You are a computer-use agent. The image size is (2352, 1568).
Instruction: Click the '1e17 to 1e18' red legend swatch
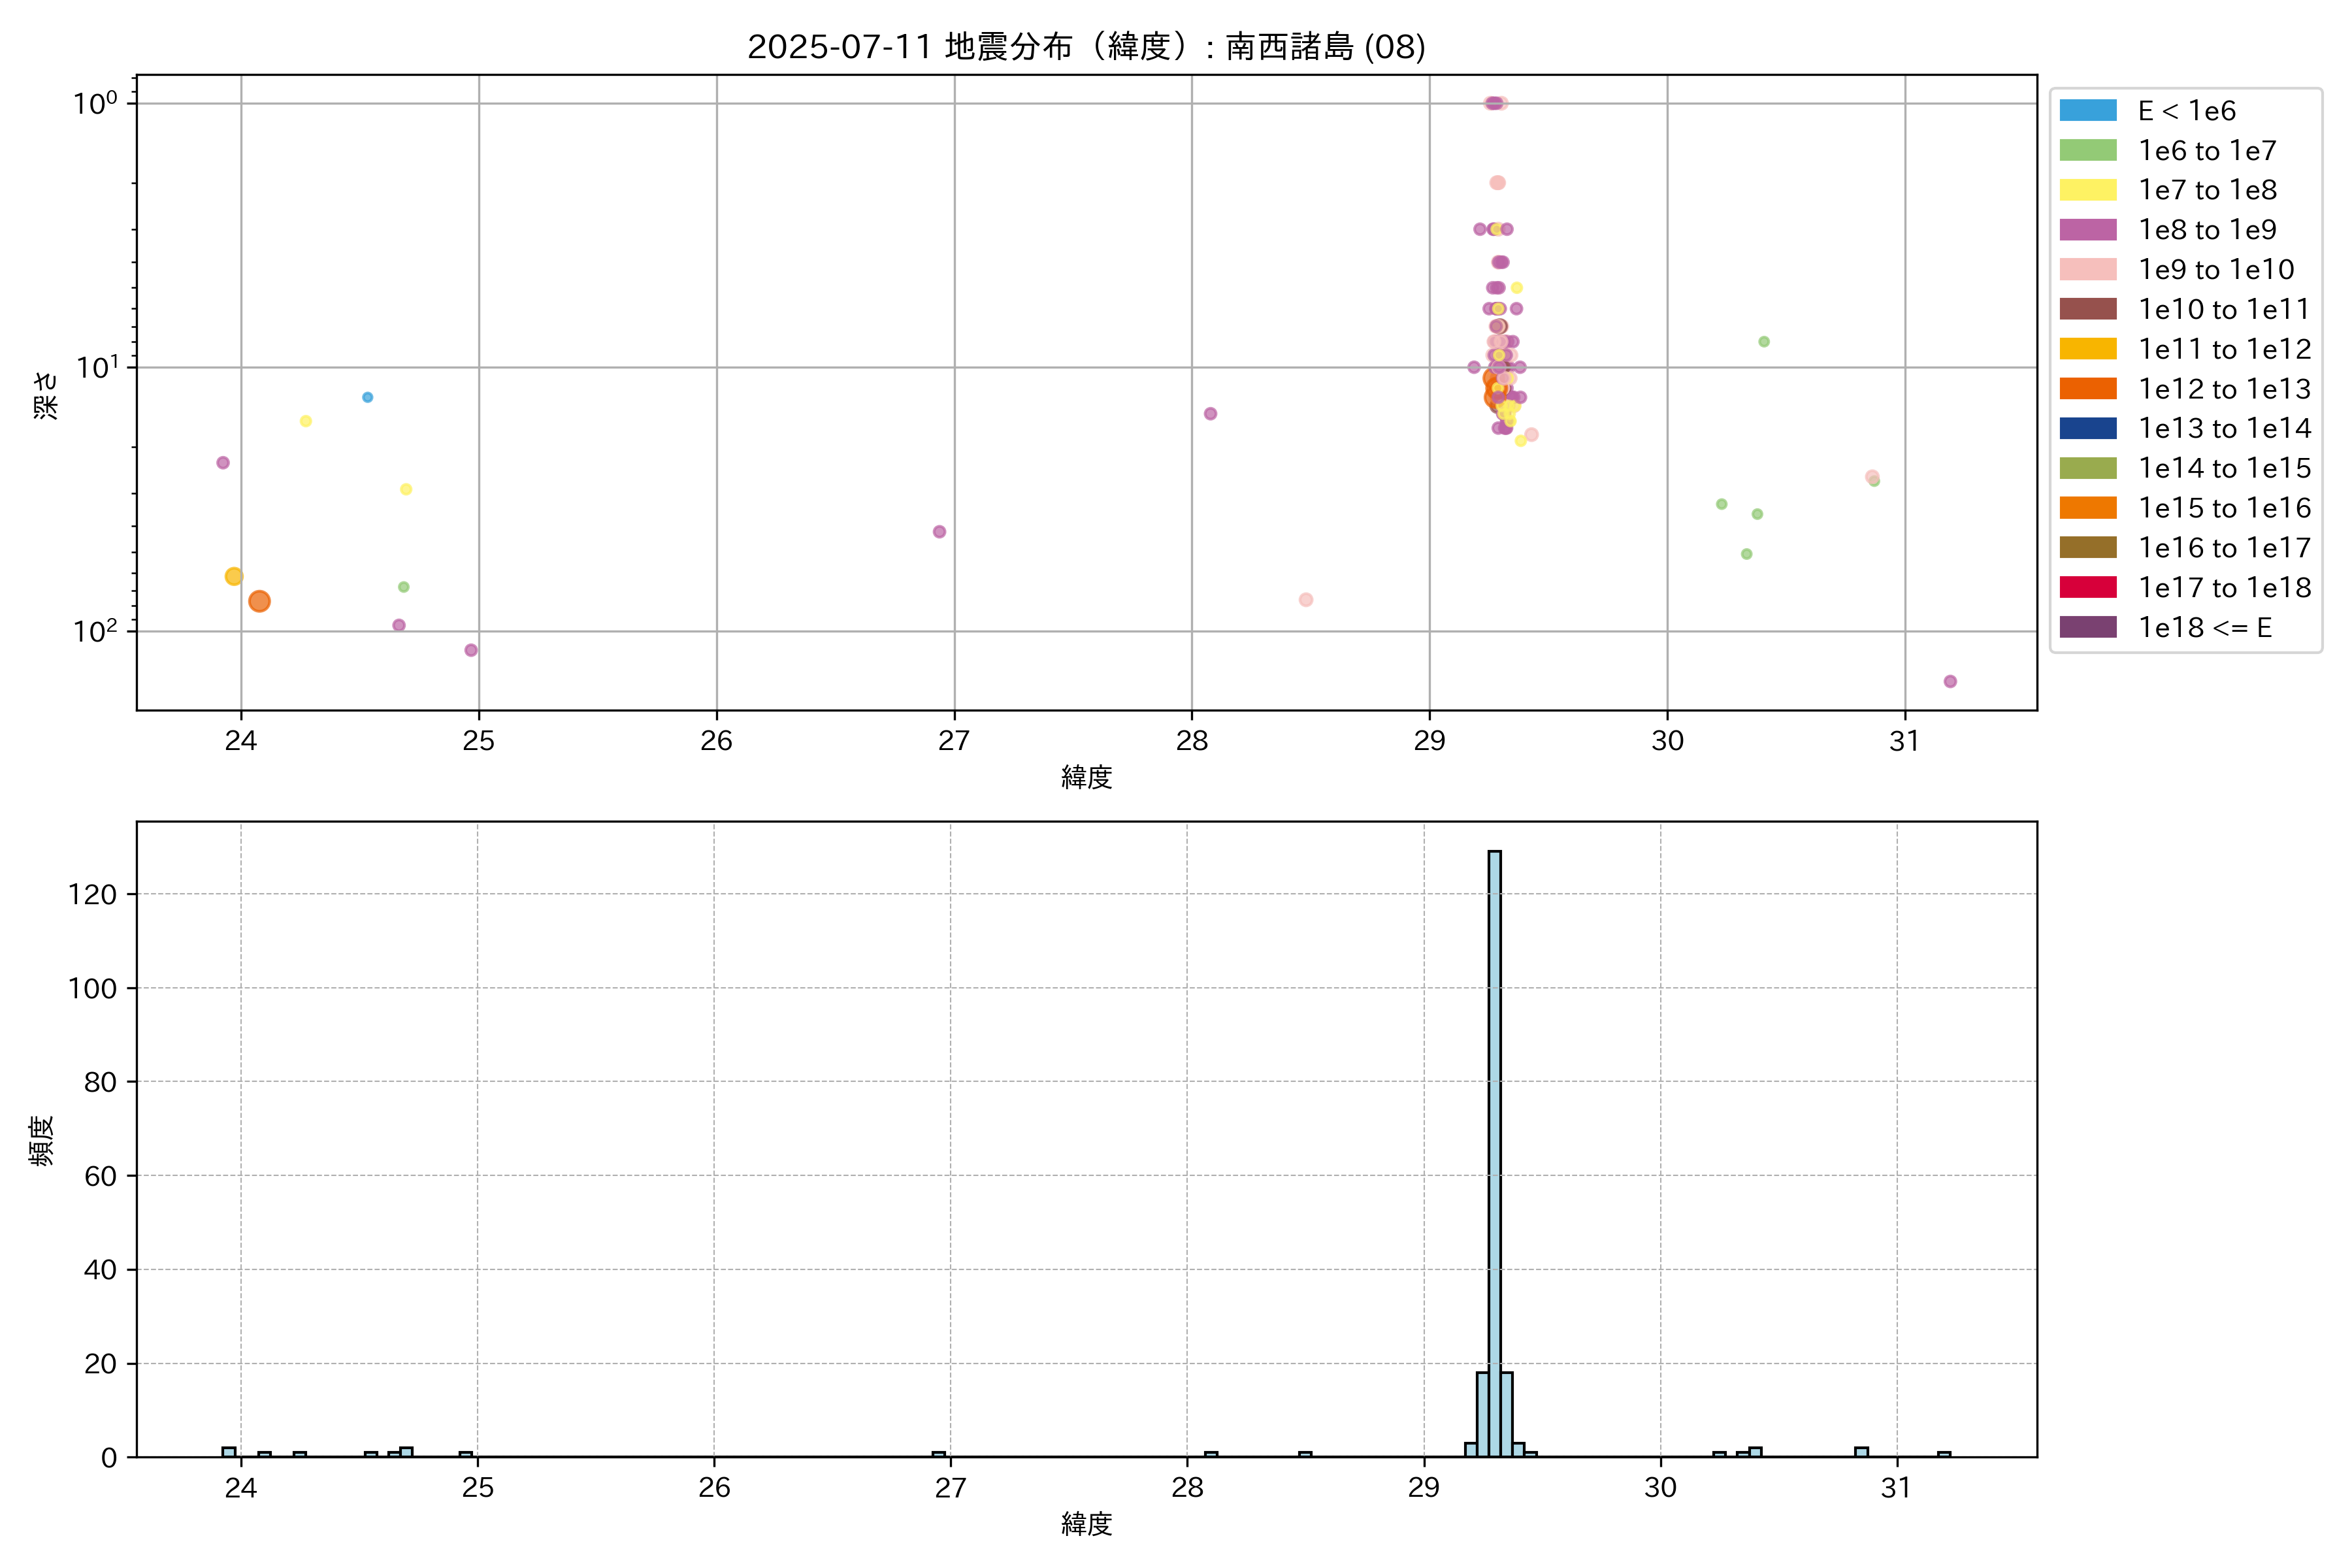pos(2087,587)
